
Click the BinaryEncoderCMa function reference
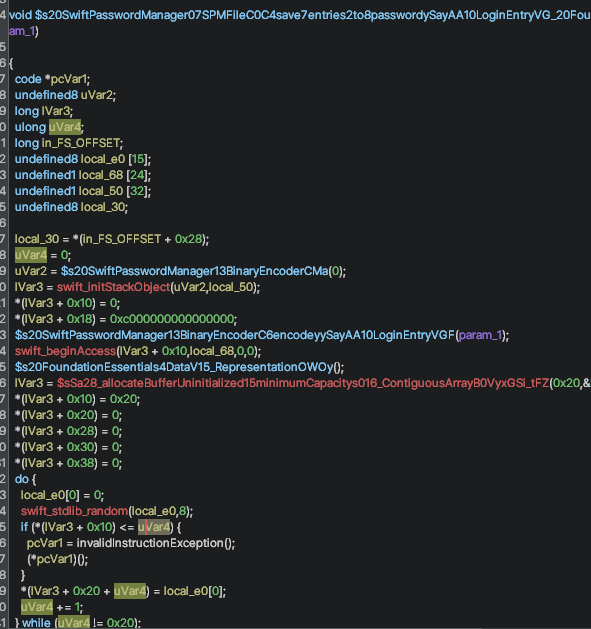(x=194, y=271)
